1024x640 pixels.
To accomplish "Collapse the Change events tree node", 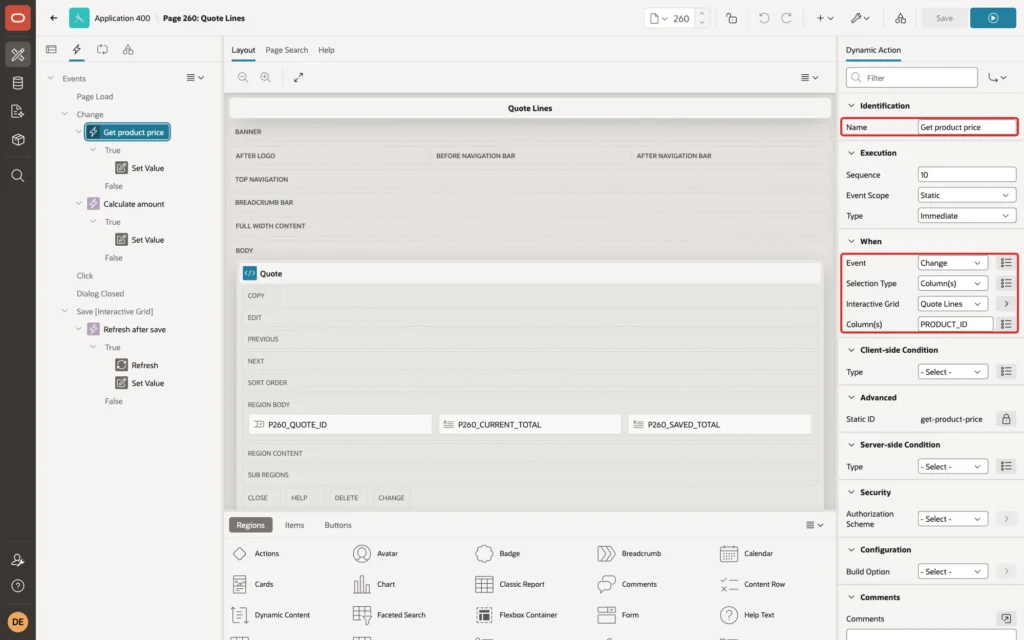I will 65,114.
